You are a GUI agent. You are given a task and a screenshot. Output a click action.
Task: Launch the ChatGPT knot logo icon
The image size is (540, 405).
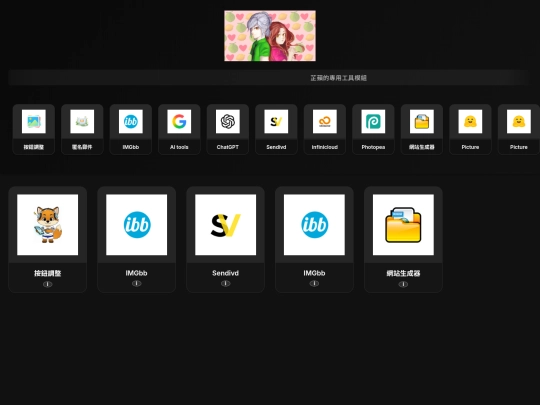[x=228, y=121]
